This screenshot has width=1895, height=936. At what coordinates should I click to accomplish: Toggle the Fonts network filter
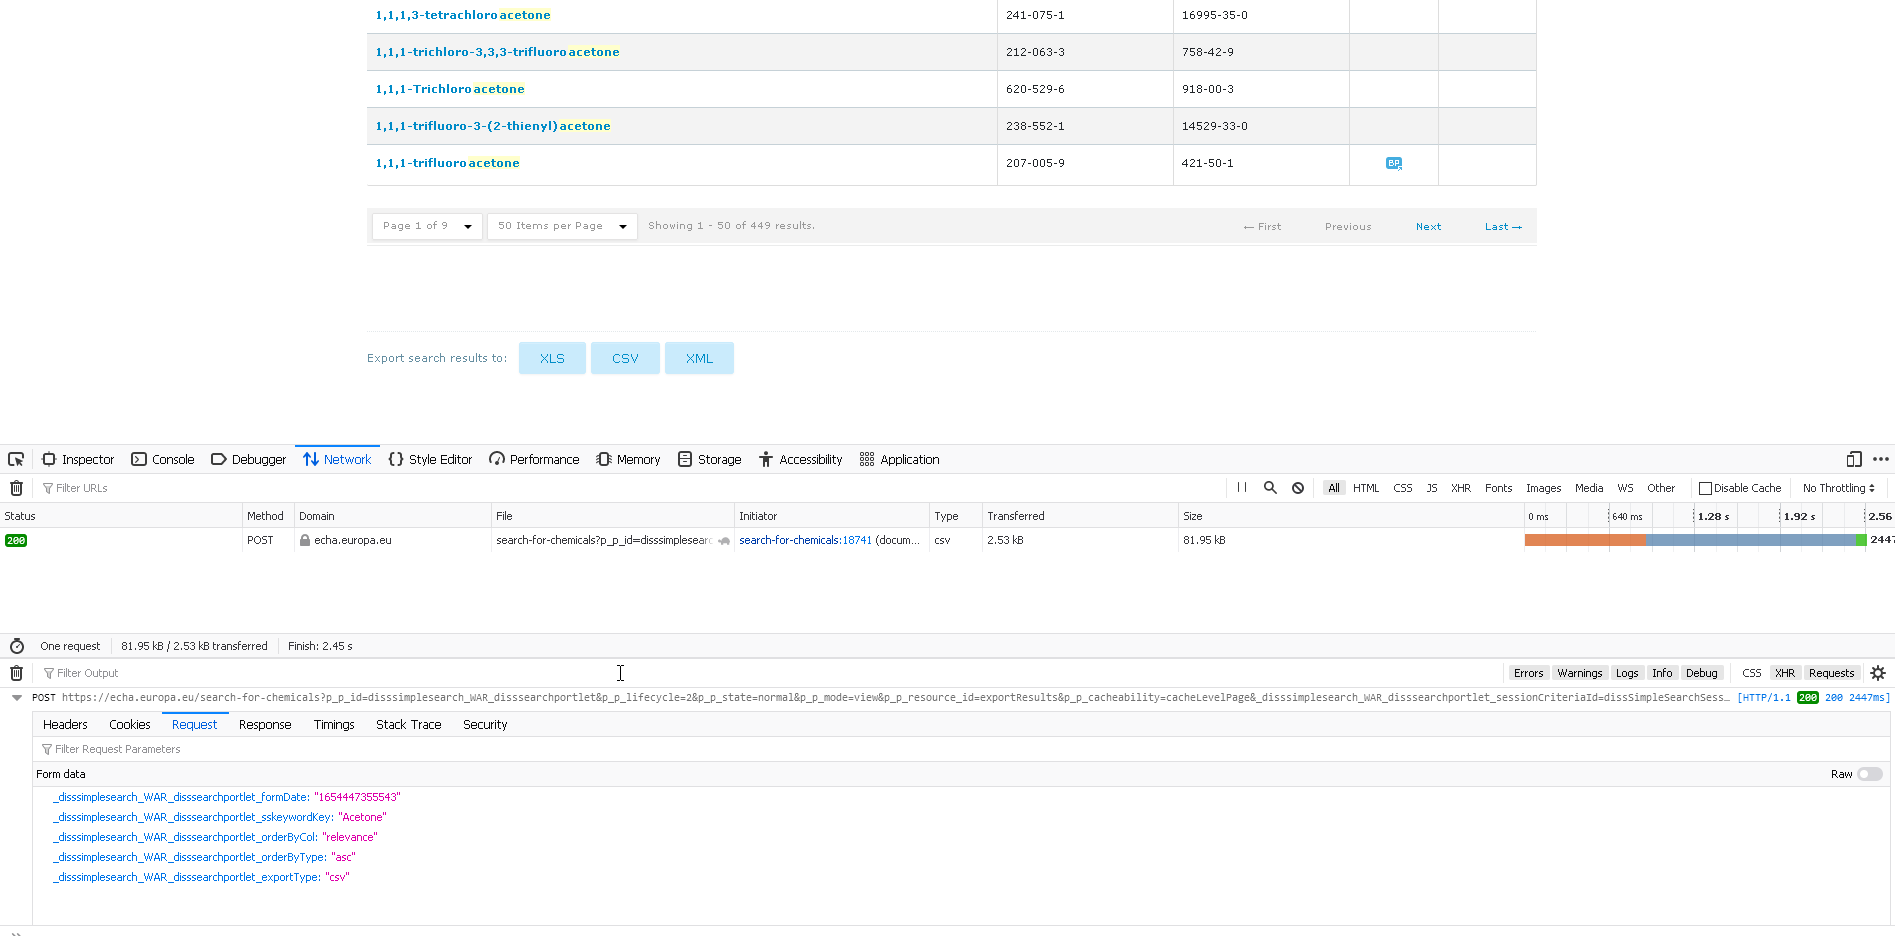1498,488
